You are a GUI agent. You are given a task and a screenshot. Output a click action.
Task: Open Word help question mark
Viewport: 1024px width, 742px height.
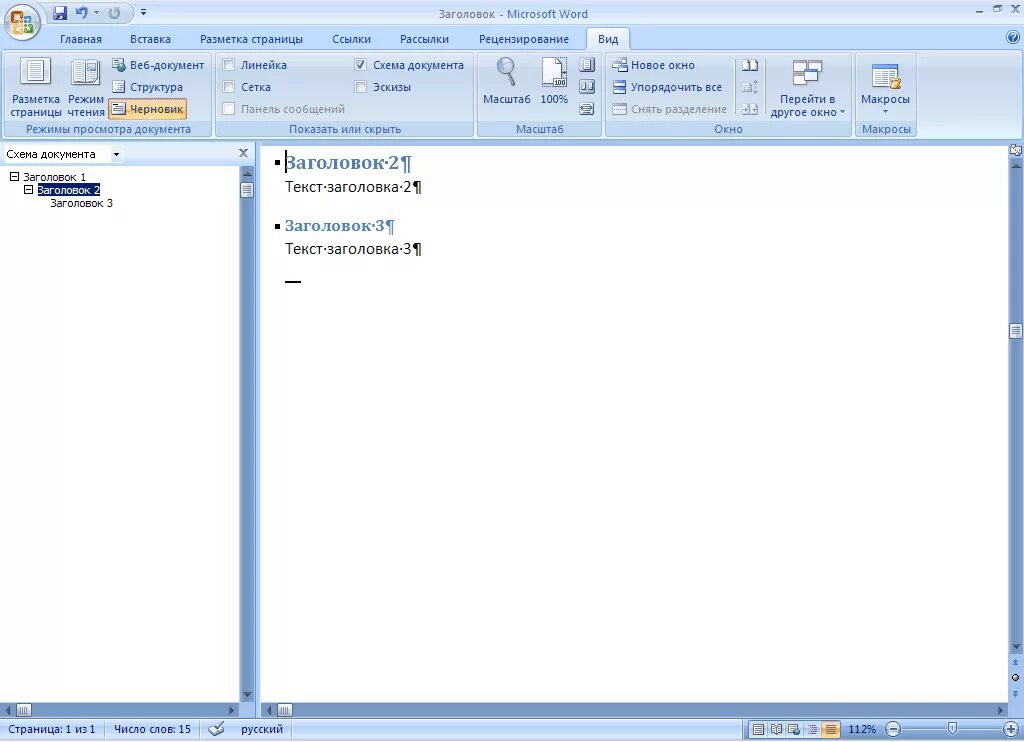(x=1013, y=38)
